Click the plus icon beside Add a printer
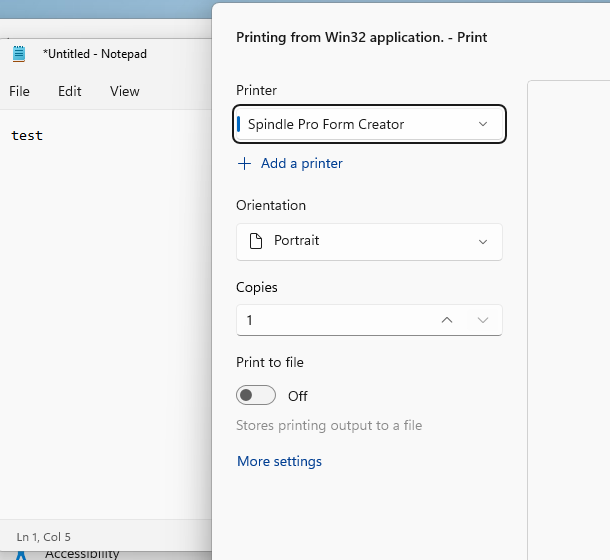This screenshot has width=610, height=560. tap(244, 163)
